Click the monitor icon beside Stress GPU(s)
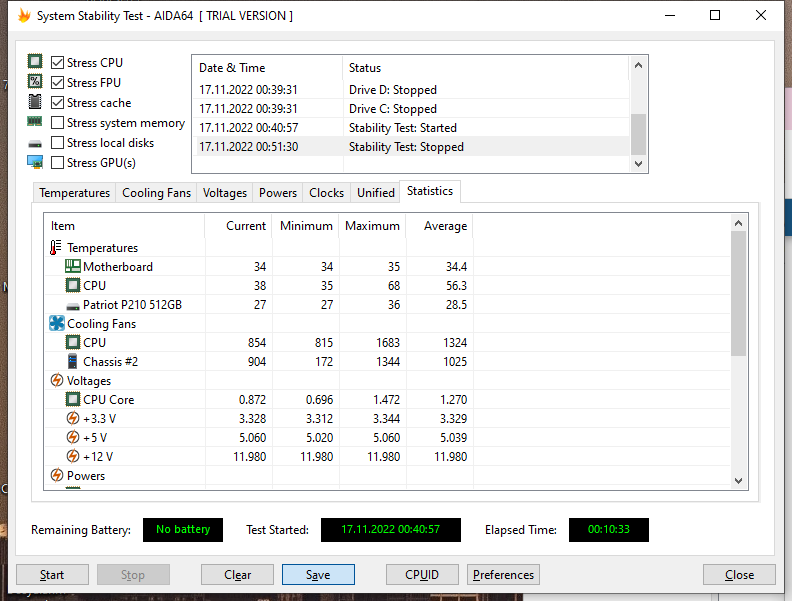The image size is (792, 601). click(35, 162)
